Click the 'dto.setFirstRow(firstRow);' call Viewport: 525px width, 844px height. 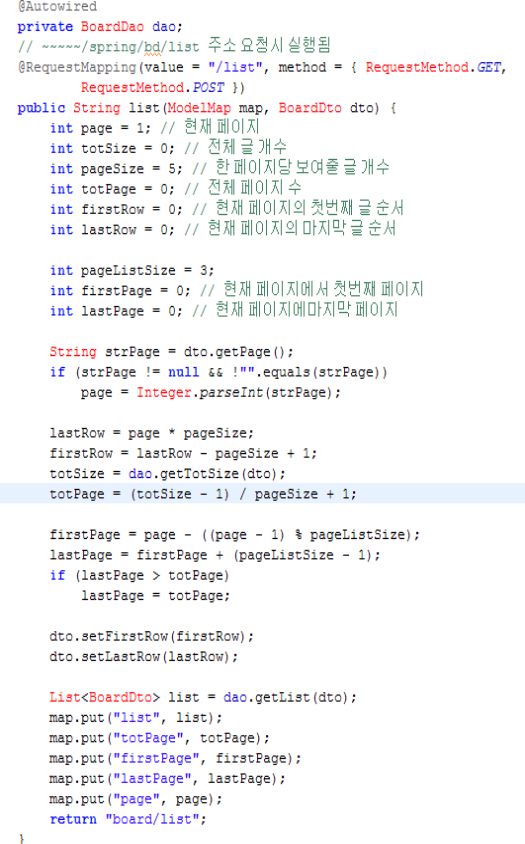tap(151, 636)
